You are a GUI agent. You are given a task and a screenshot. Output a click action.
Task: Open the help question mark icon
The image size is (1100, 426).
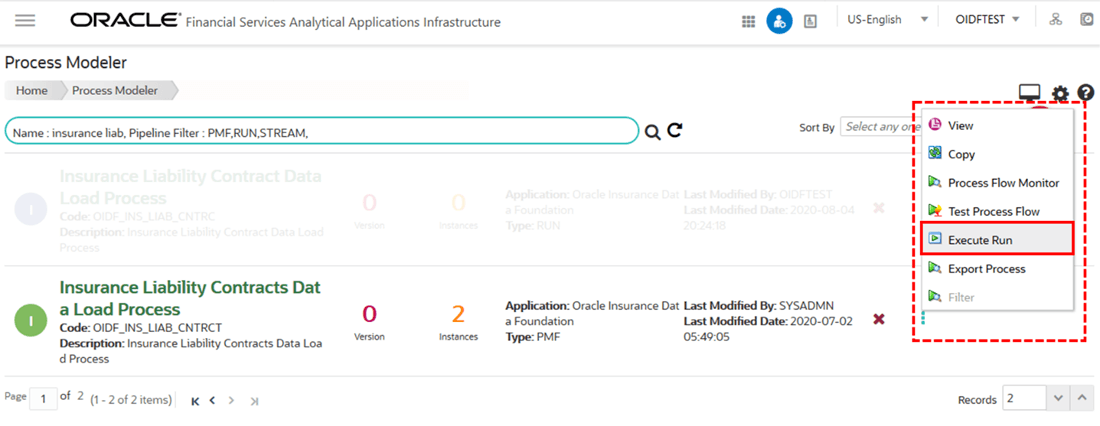[1086, 92]
